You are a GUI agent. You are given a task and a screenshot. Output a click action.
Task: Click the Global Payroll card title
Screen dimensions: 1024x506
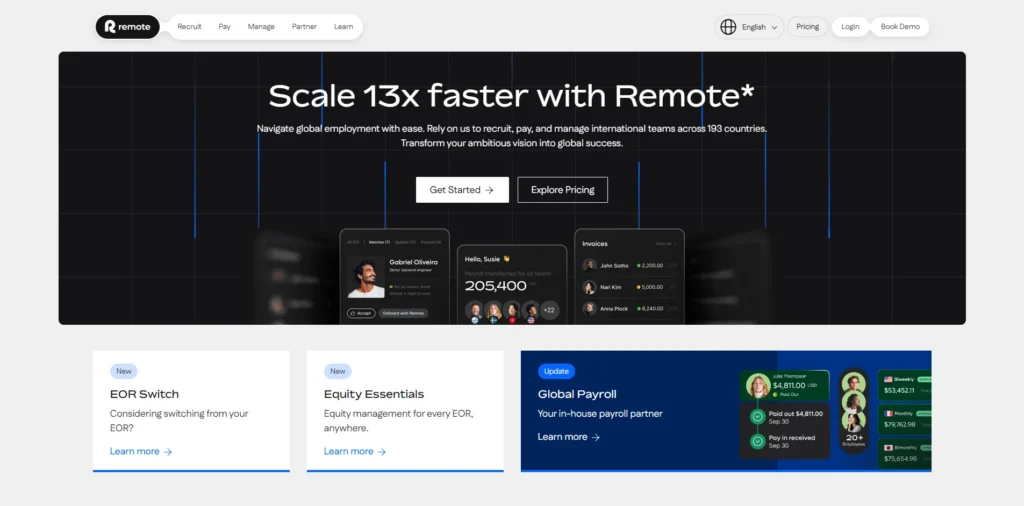[x=577, y=394]
